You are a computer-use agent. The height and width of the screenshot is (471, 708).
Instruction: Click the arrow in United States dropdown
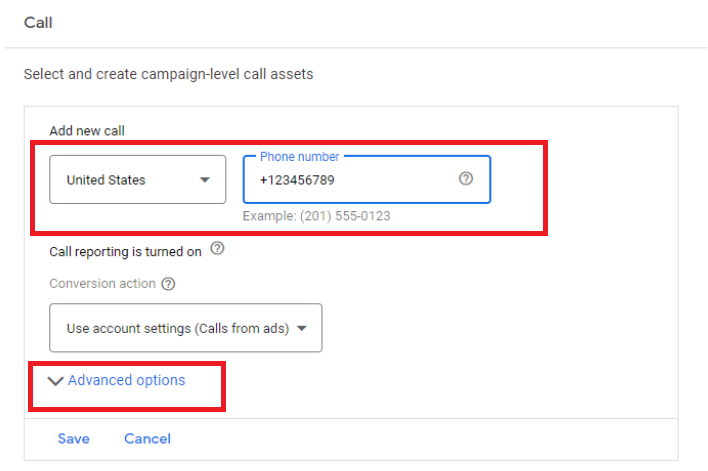[205, 180]
